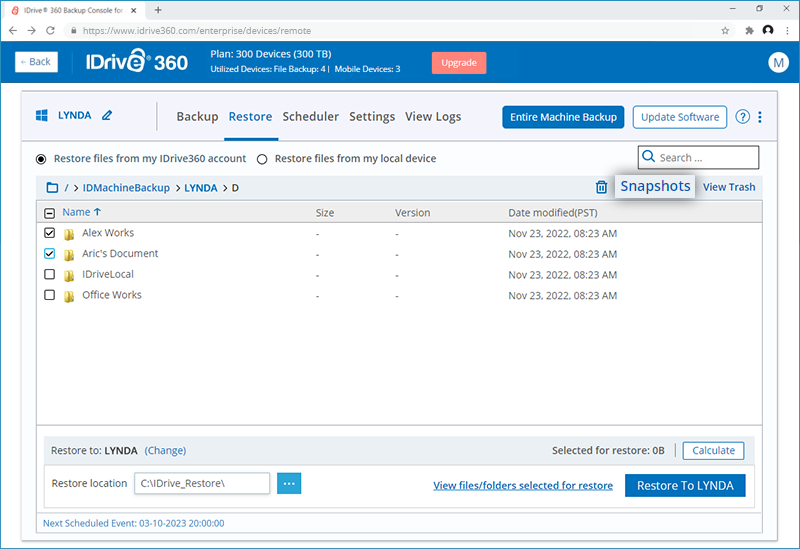Open the Backup tab

(197, 117)
